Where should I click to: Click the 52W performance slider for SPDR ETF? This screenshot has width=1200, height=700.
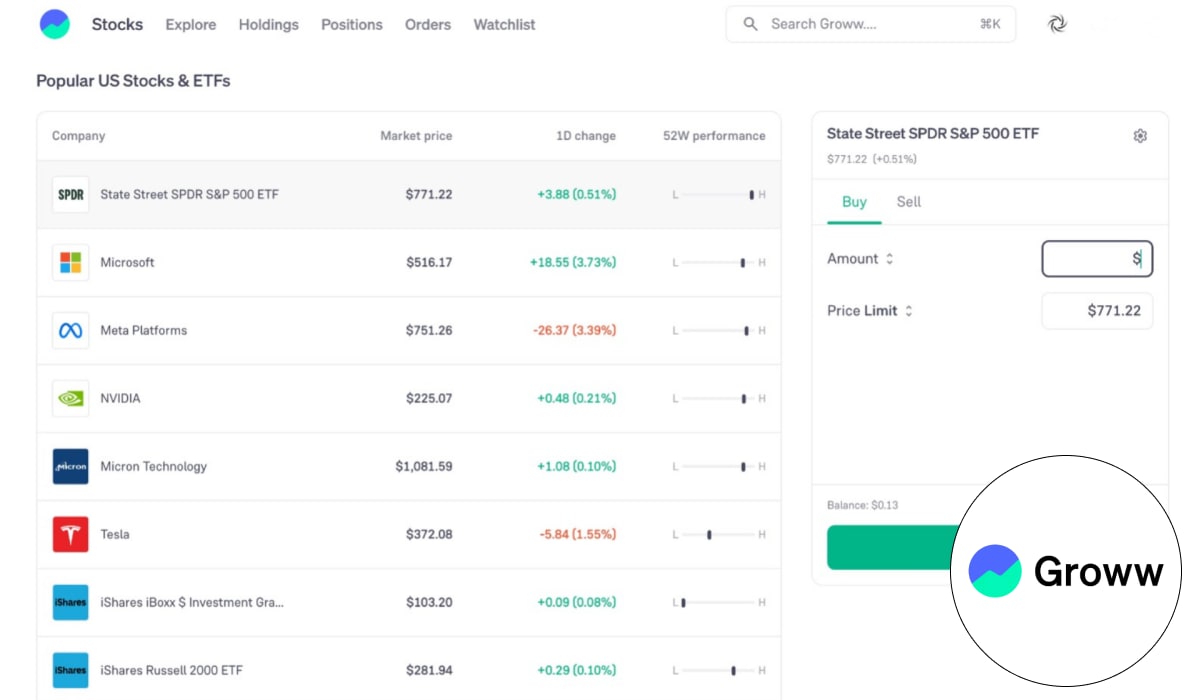tap(720, 195)
